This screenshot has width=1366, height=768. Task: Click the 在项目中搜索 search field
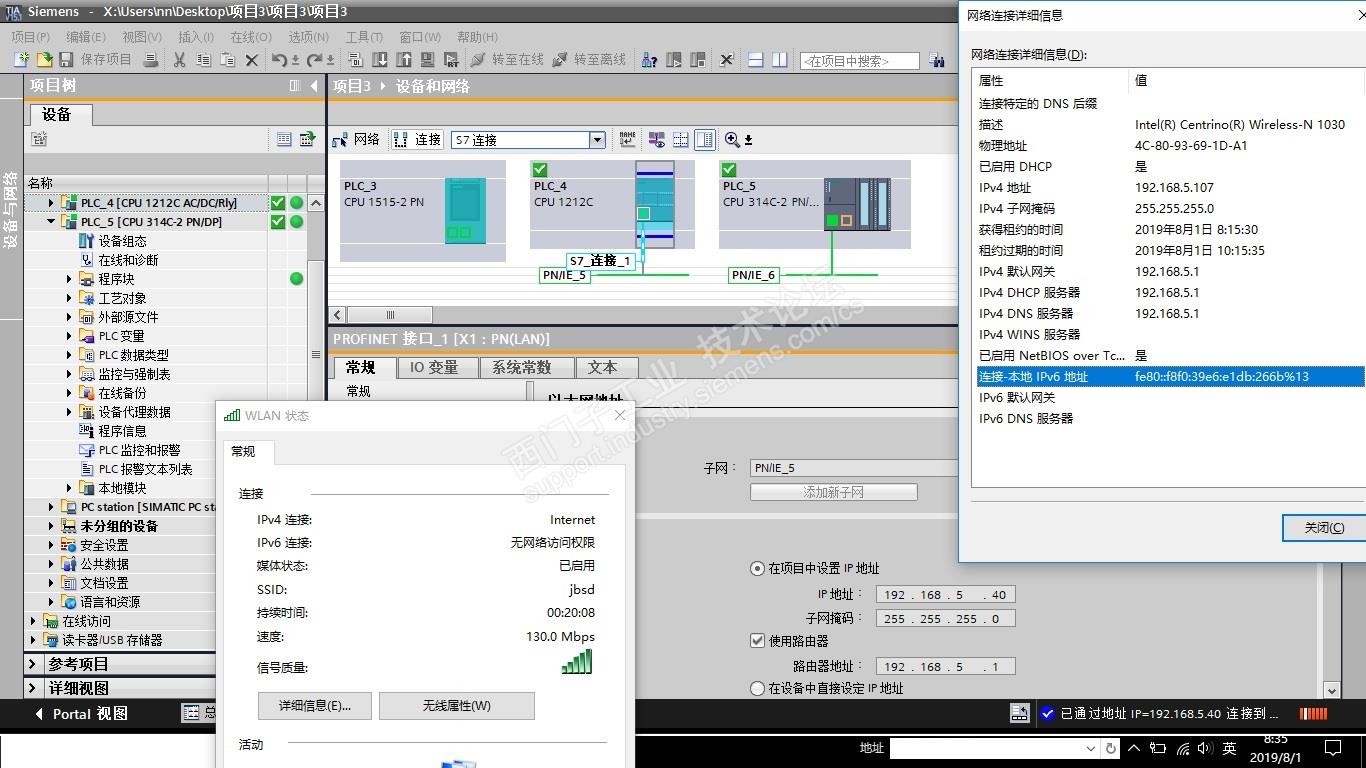coord(860,61)
